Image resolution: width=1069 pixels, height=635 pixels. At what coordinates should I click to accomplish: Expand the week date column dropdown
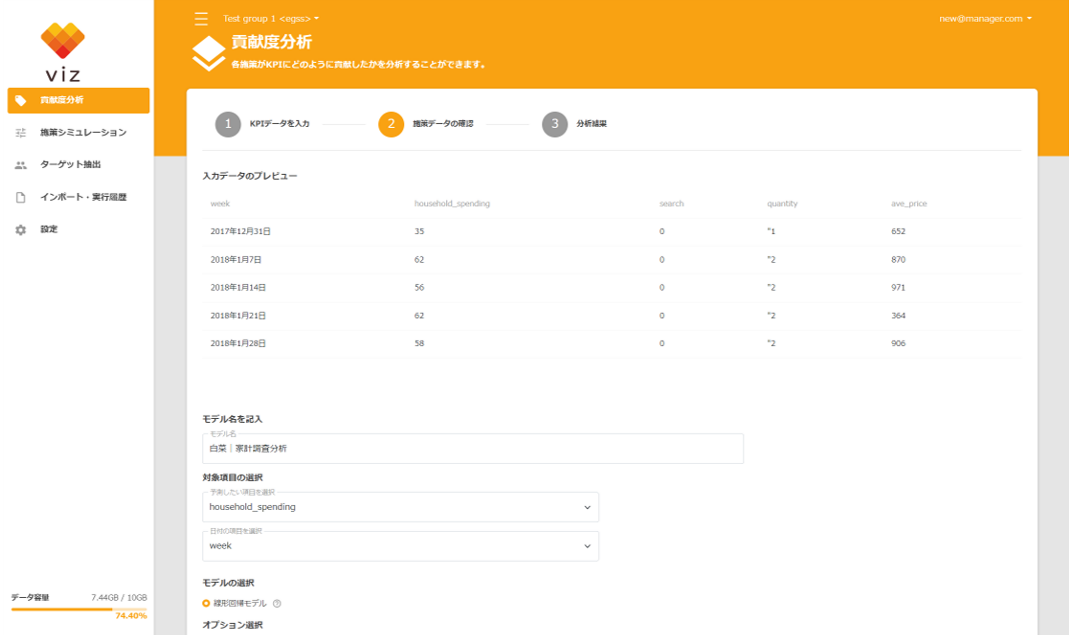click(400, 546)
